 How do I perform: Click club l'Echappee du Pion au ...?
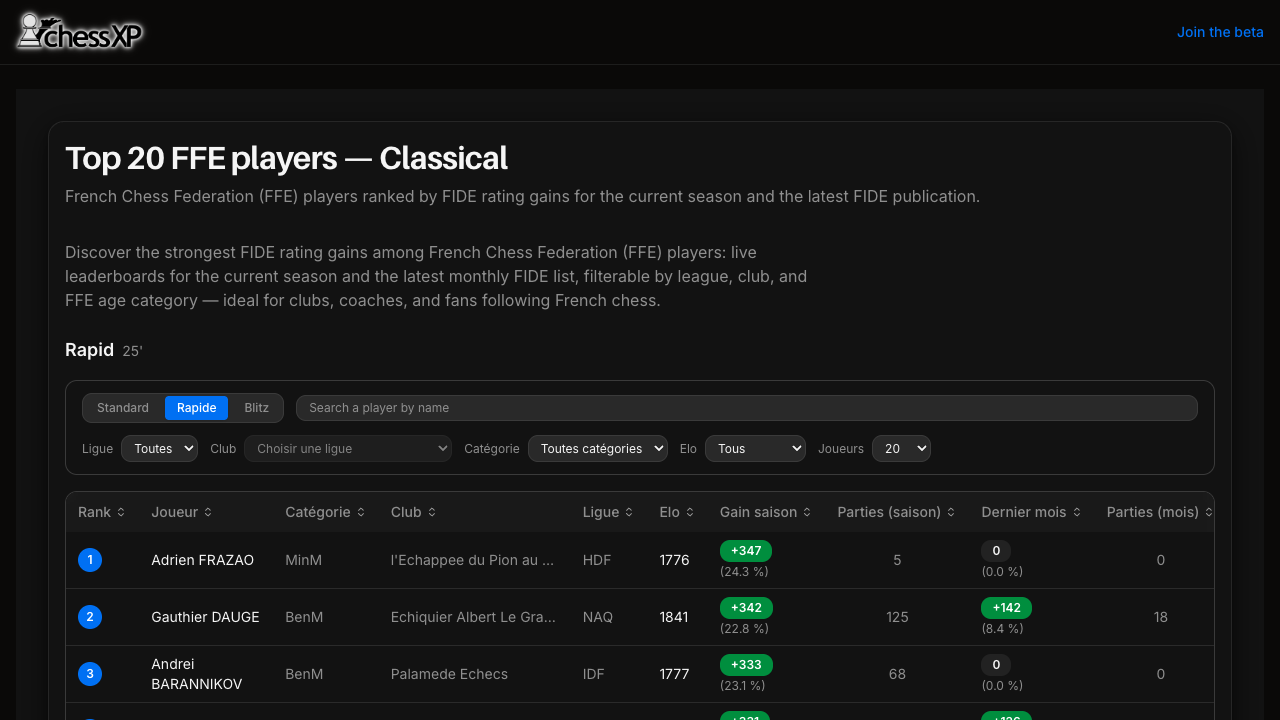pyautogui.click(x=472, y=560)
